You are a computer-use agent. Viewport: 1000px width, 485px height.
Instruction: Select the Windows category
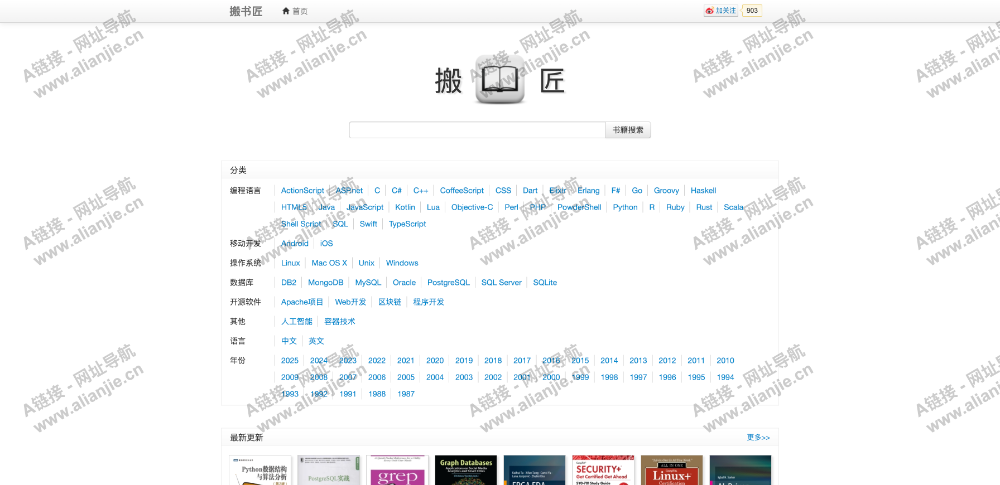[x=402, y=263]
